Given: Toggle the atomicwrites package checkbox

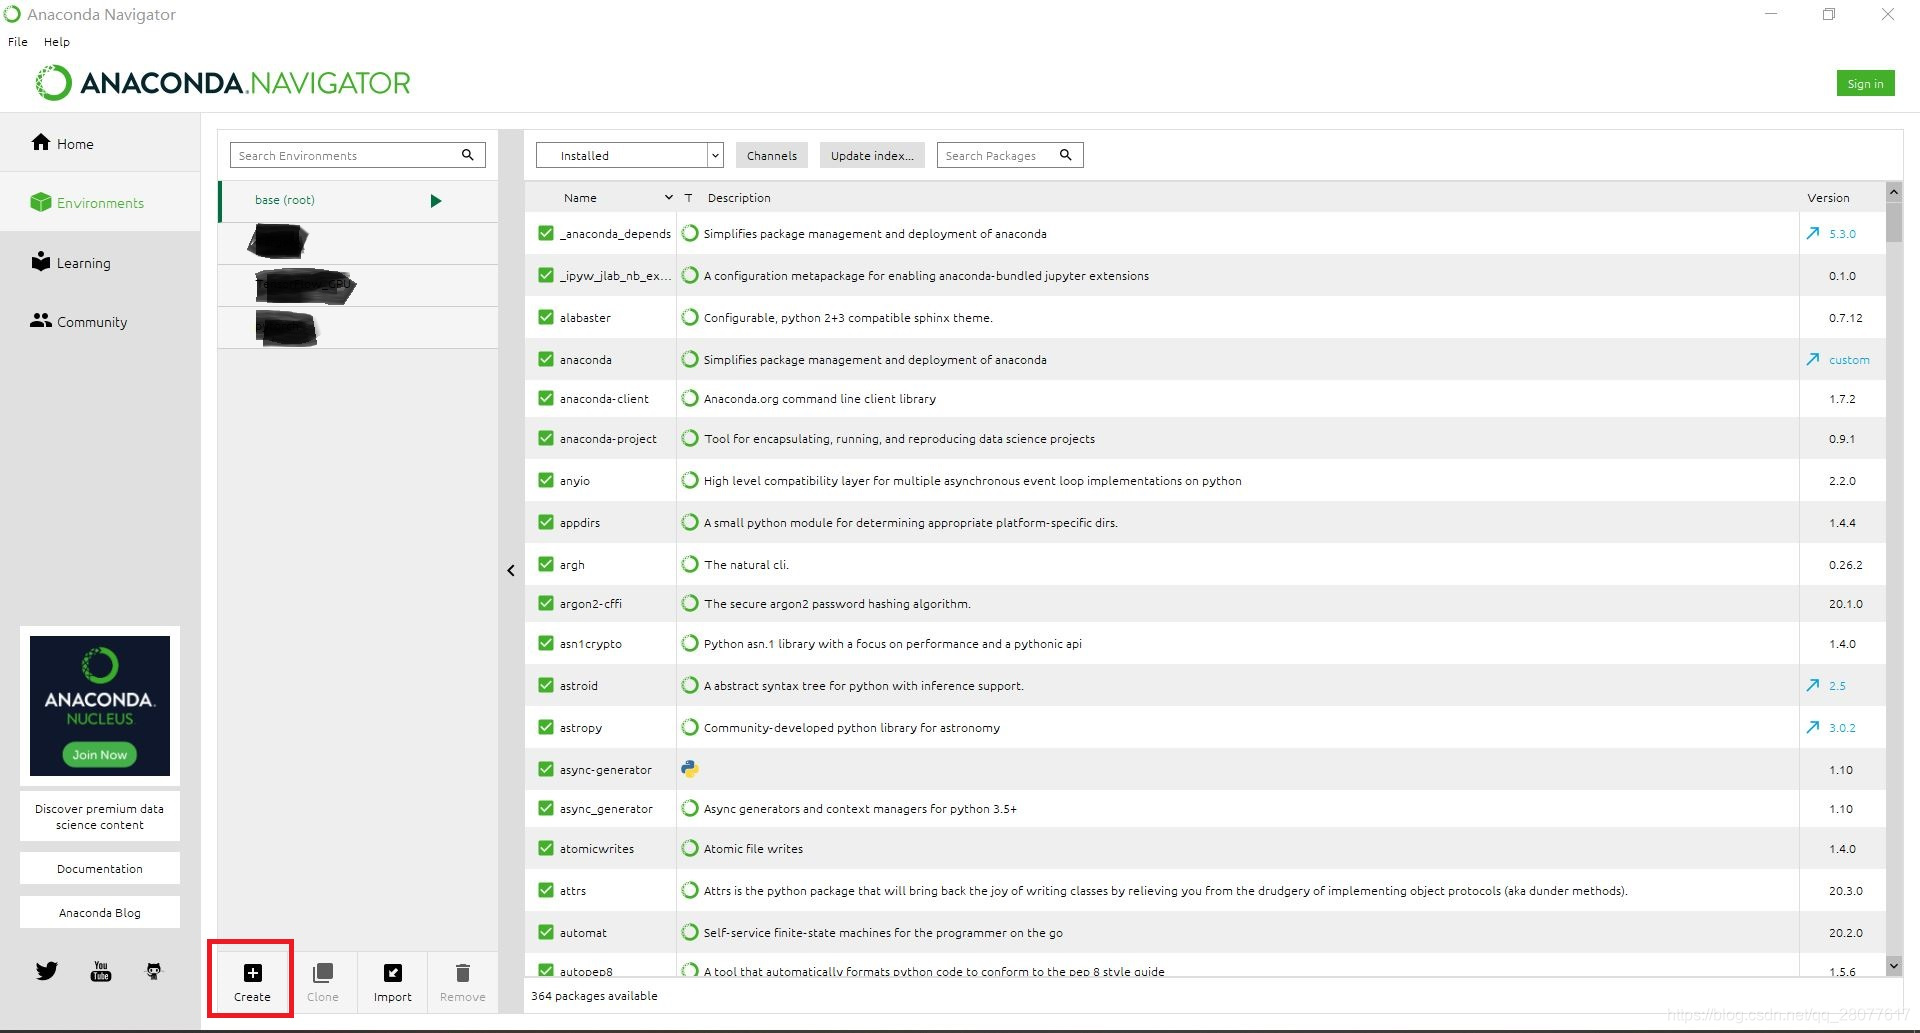Looking at the screenshot, I should click(546, 848).
